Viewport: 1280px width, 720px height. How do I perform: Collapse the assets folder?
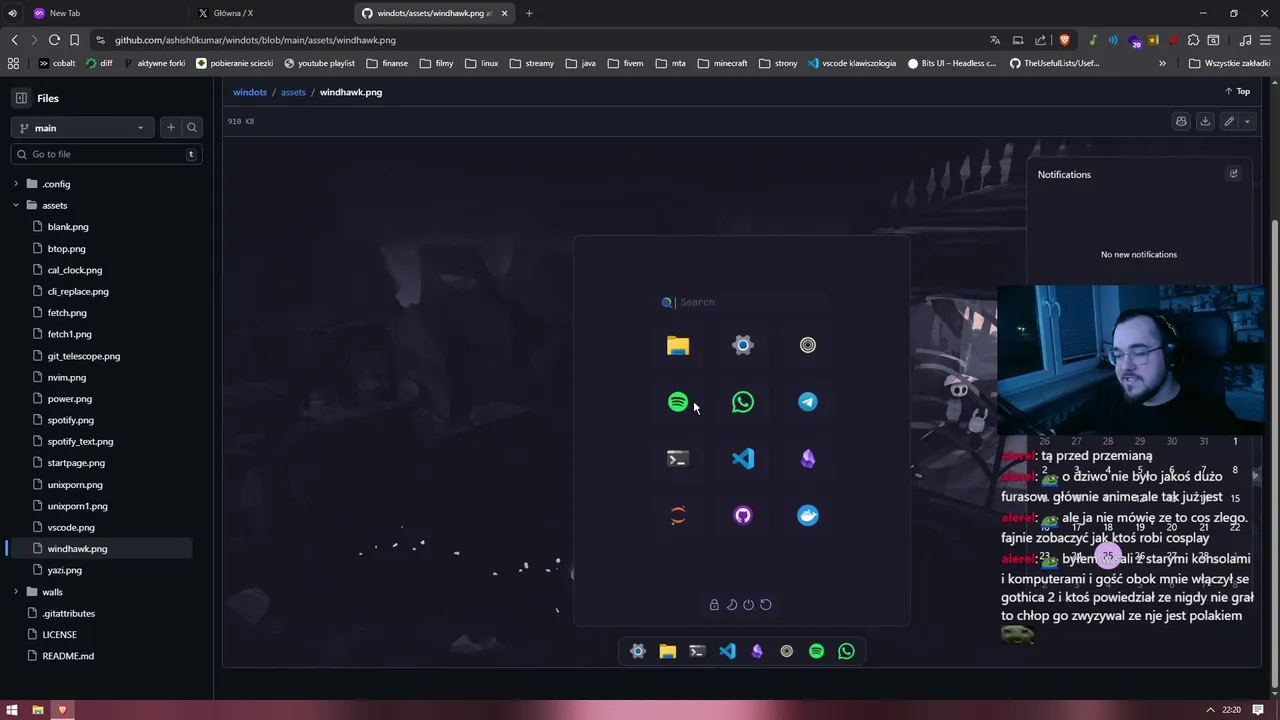pyautogui.click(x=16, y=205)
